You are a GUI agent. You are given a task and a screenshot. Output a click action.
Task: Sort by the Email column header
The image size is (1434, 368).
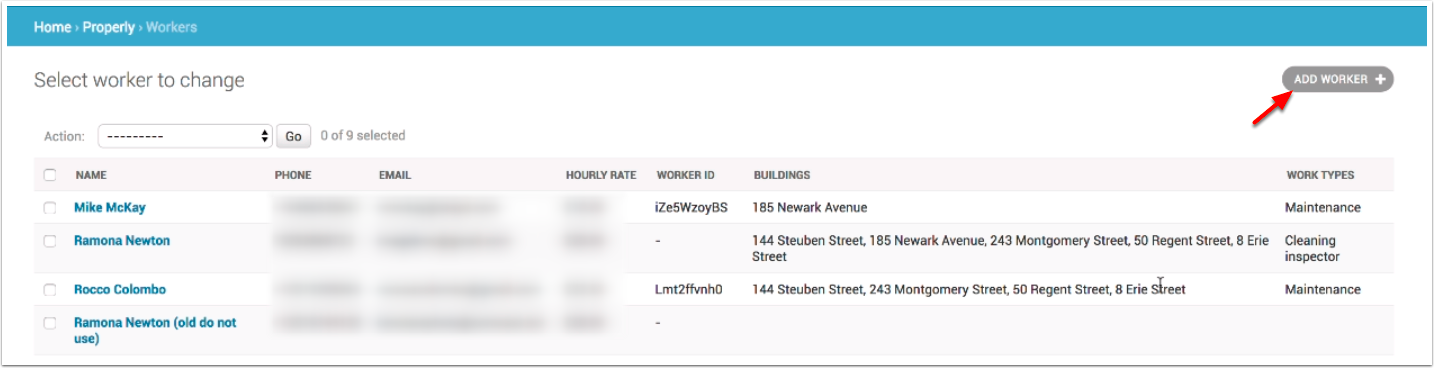(395, 175)
